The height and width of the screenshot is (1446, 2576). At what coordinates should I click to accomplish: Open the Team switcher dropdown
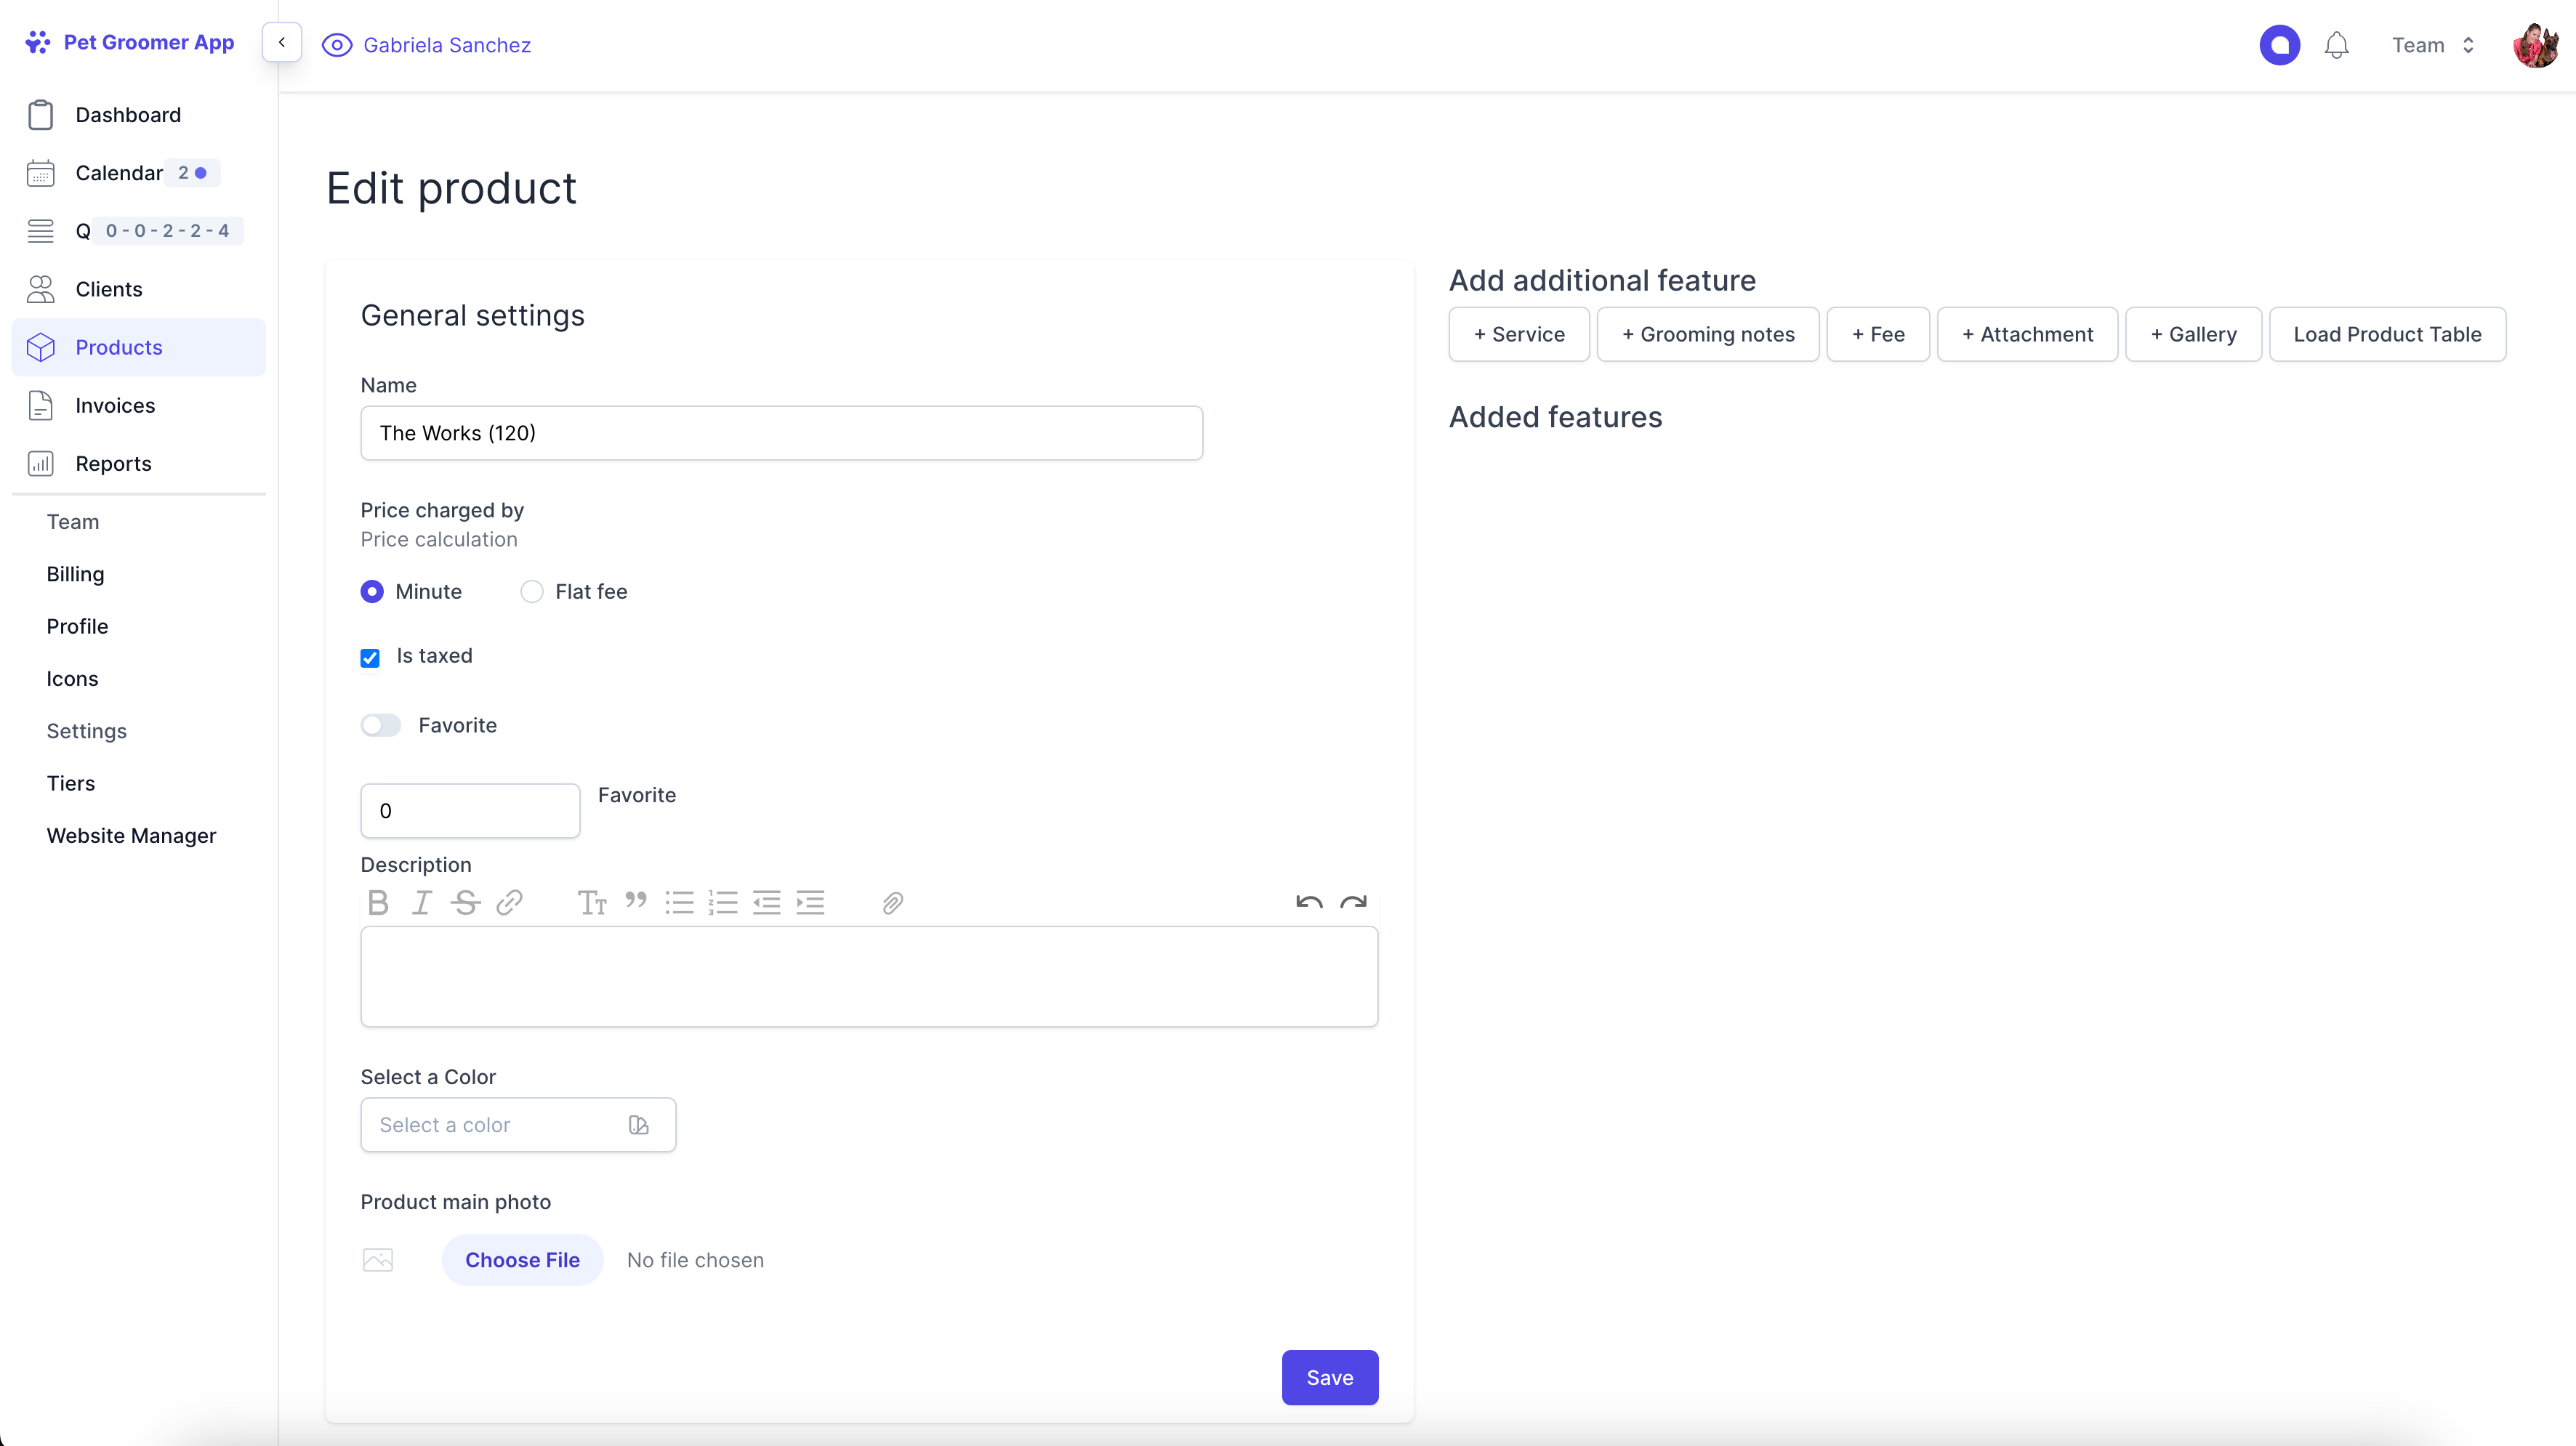(x=2433, y=45)
